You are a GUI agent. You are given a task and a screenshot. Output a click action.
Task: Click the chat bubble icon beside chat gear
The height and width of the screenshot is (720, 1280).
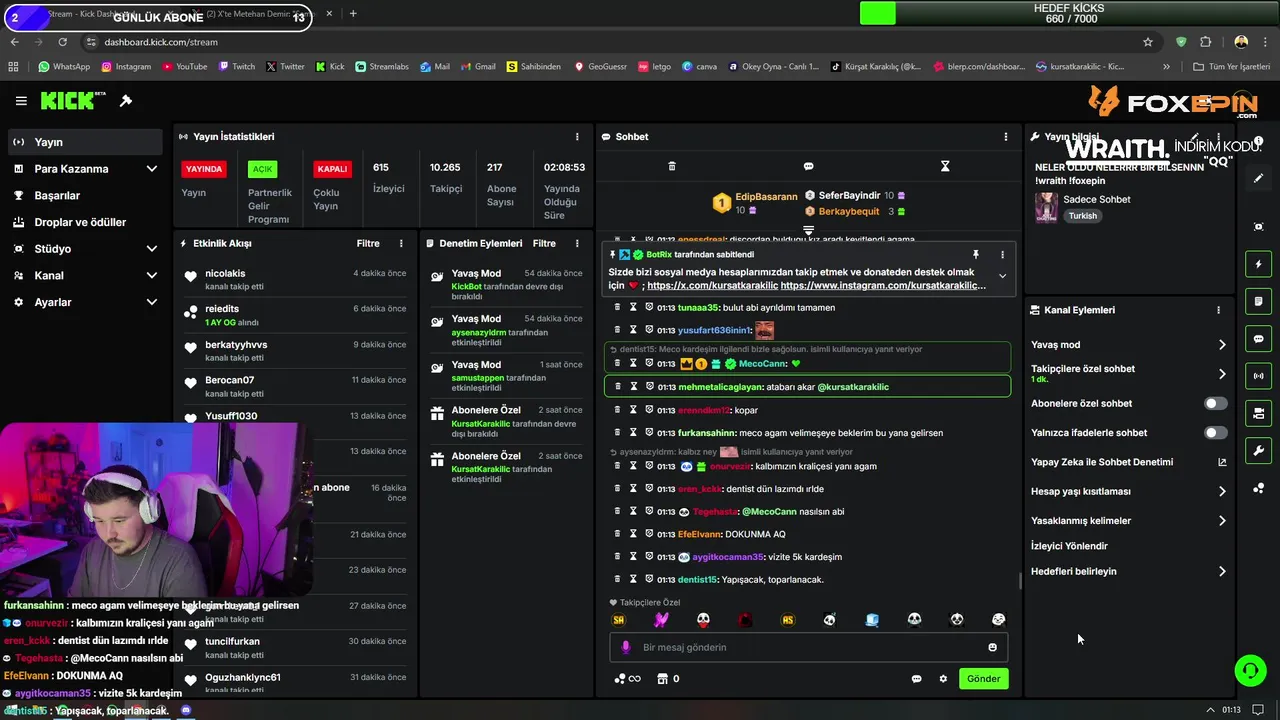click(916, 679)
